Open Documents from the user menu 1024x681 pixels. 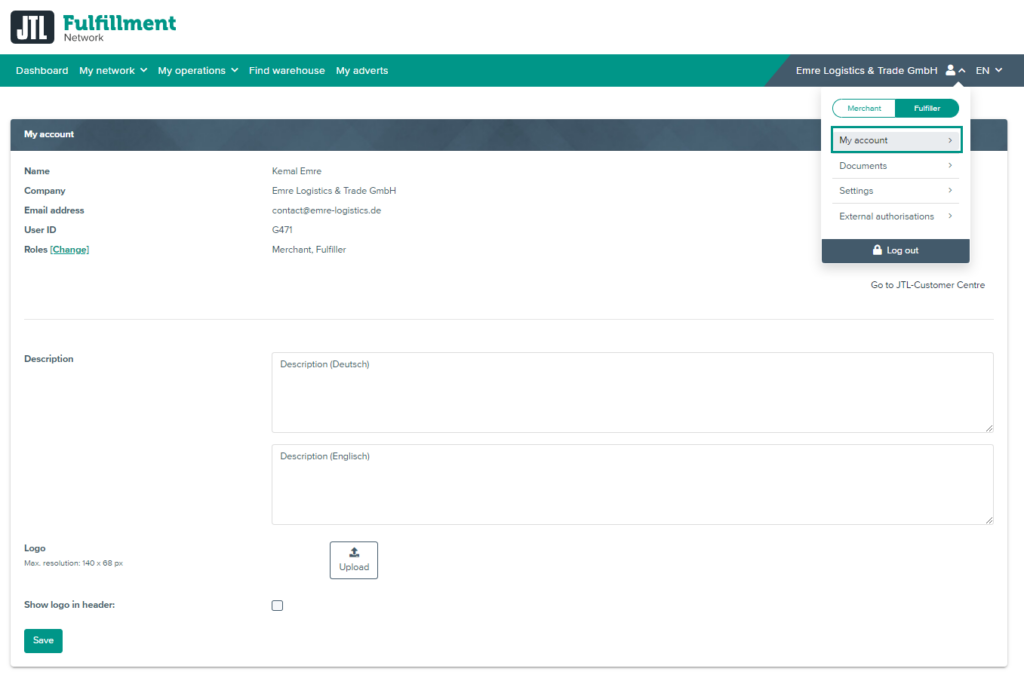pyautogui.click(x=895, y=166)
